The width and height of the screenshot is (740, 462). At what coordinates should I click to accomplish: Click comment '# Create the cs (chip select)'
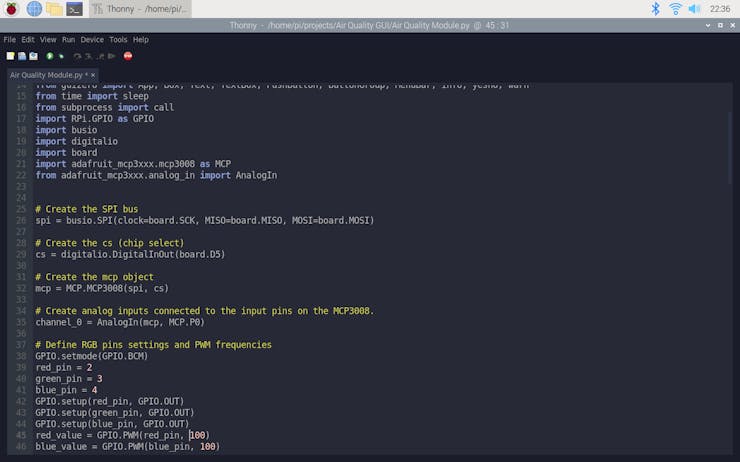[110, 243]
